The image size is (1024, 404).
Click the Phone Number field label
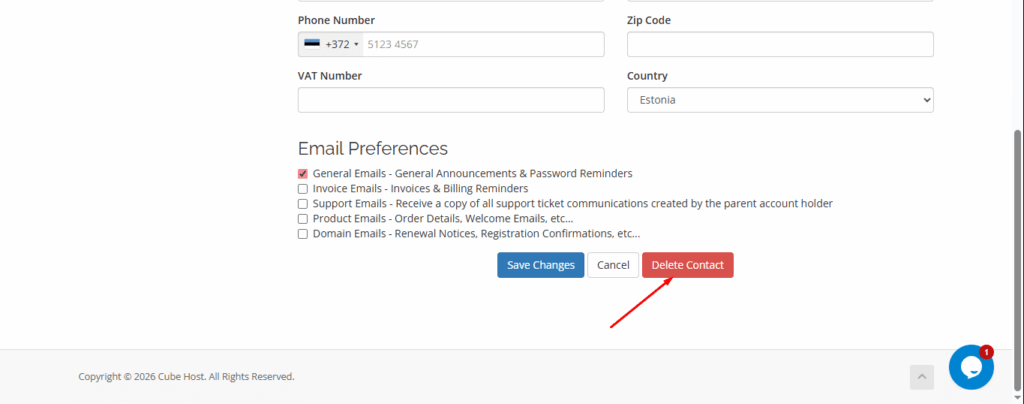point(336,20)
